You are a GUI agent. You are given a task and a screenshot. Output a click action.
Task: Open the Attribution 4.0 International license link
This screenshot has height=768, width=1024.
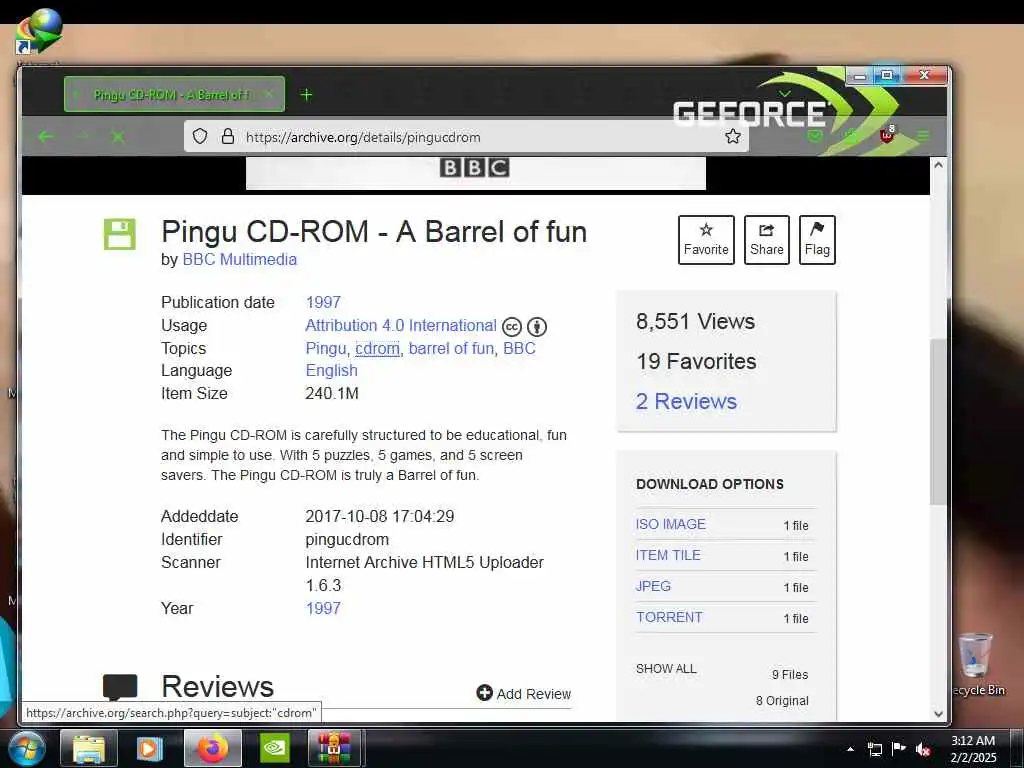tap(401, 325)
